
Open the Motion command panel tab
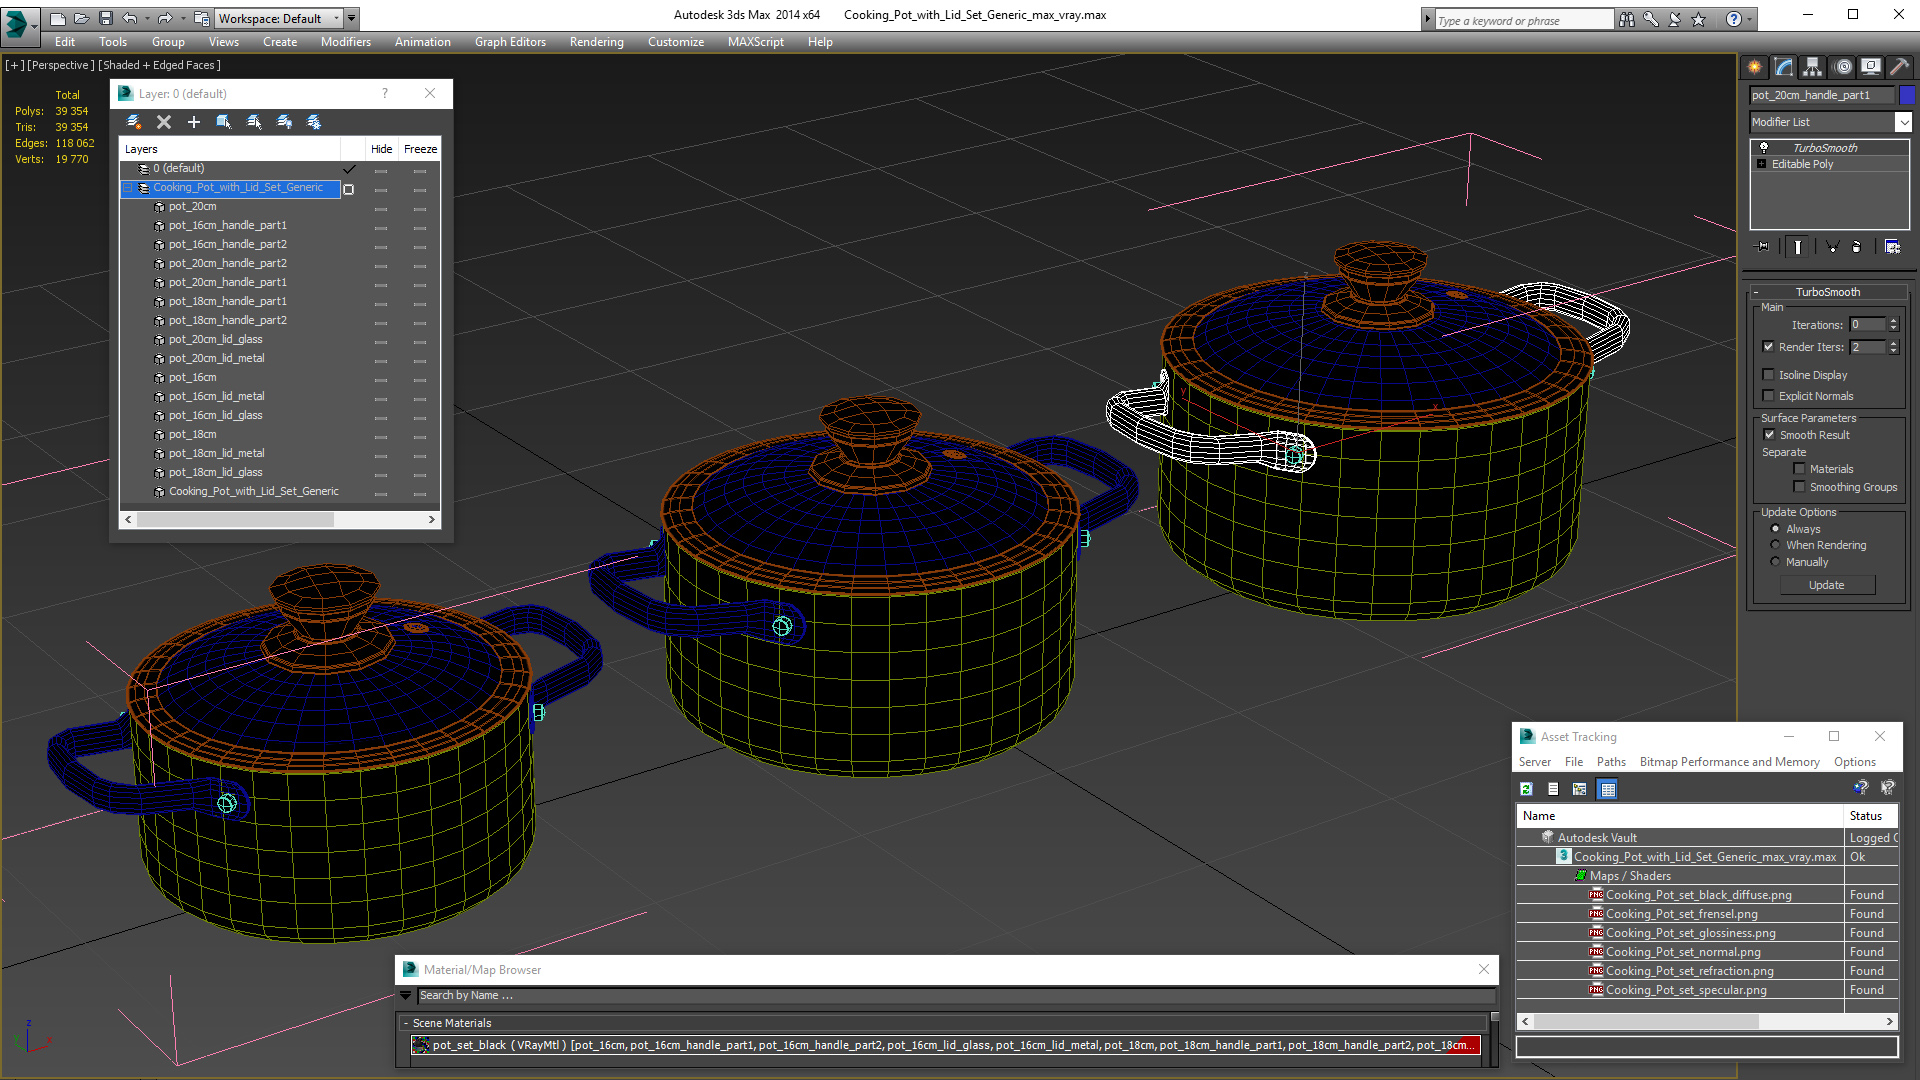point(1843,67)
